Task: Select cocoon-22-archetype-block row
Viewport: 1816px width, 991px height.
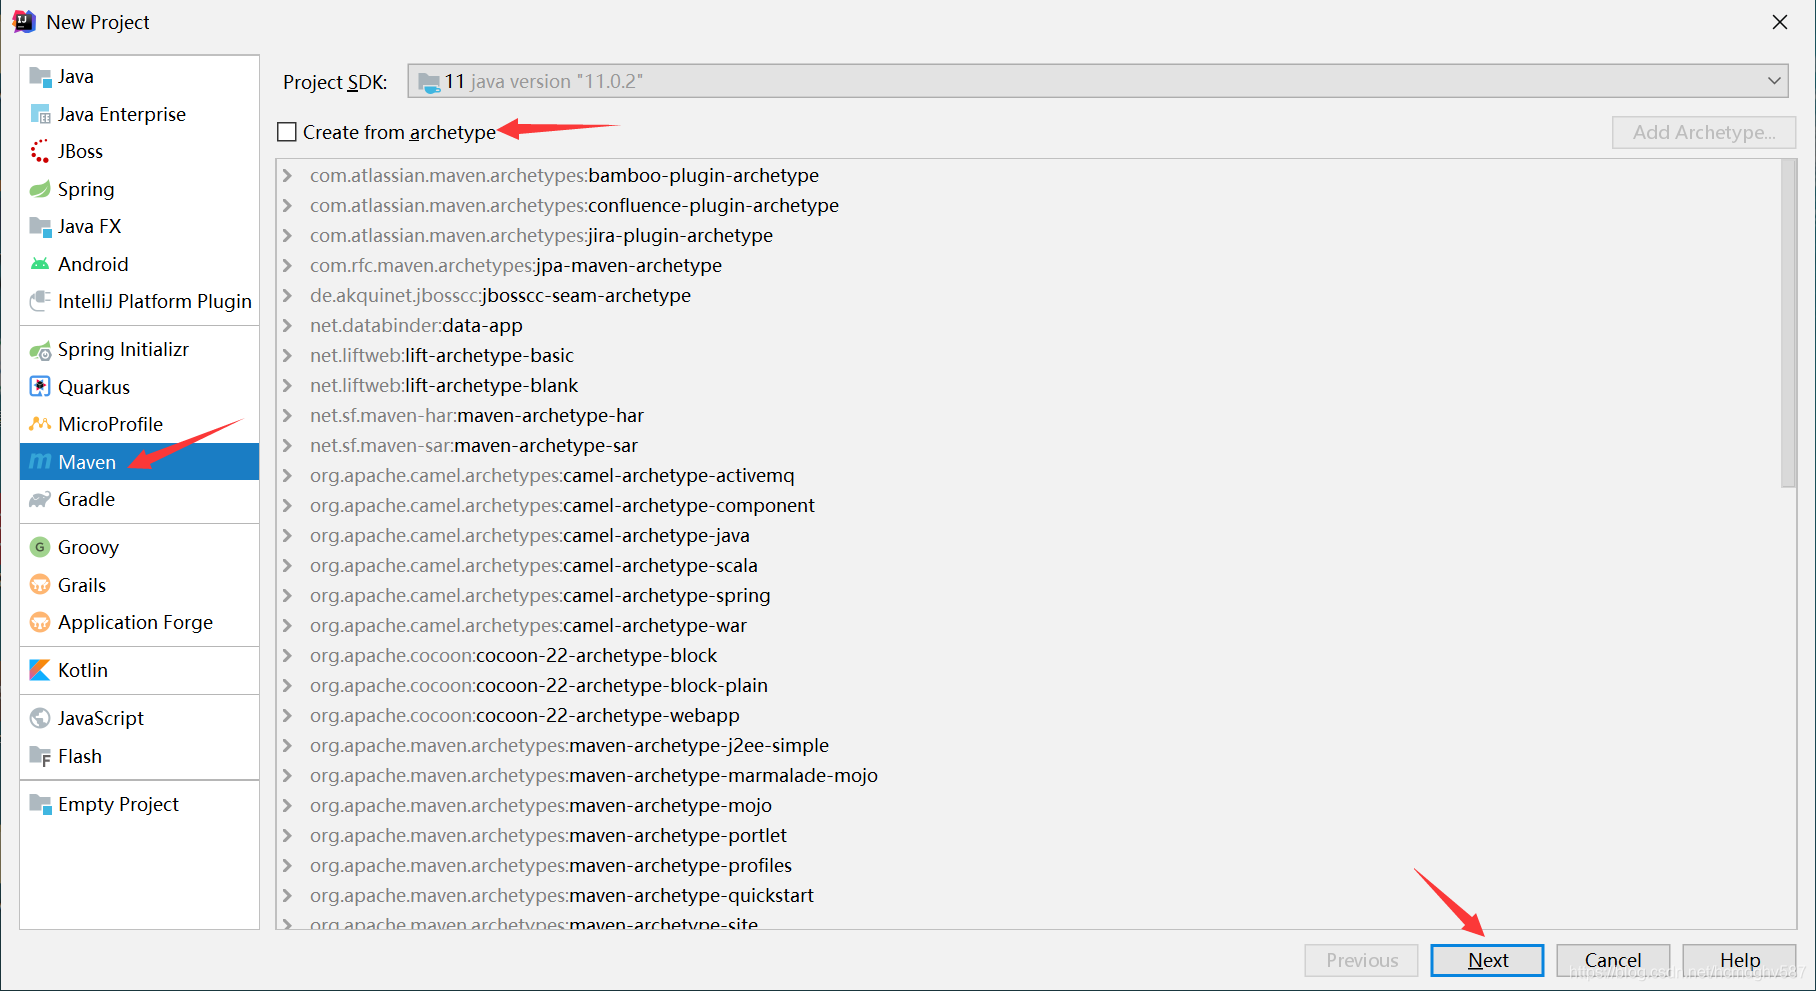Action: [x=1028, y=656]
